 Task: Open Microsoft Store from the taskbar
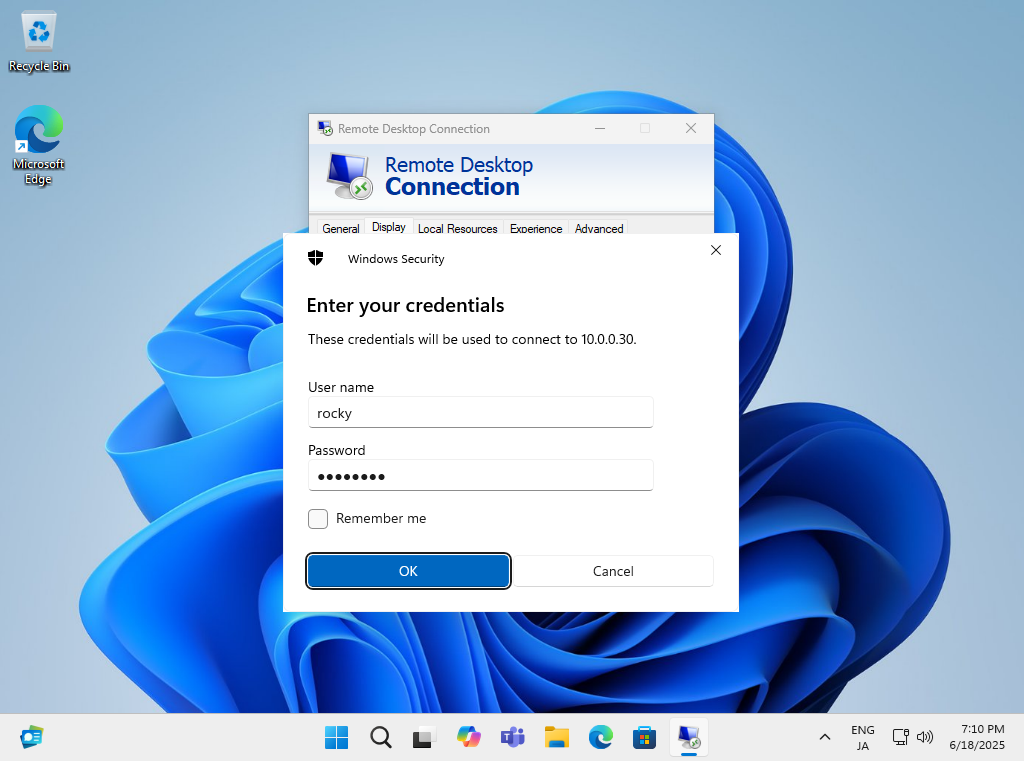[644, 737]
